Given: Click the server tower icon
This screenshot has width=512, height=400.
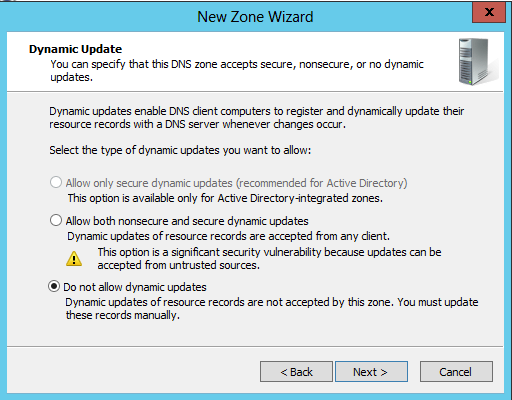Looking at the screenshot, I should pos(477,62).
